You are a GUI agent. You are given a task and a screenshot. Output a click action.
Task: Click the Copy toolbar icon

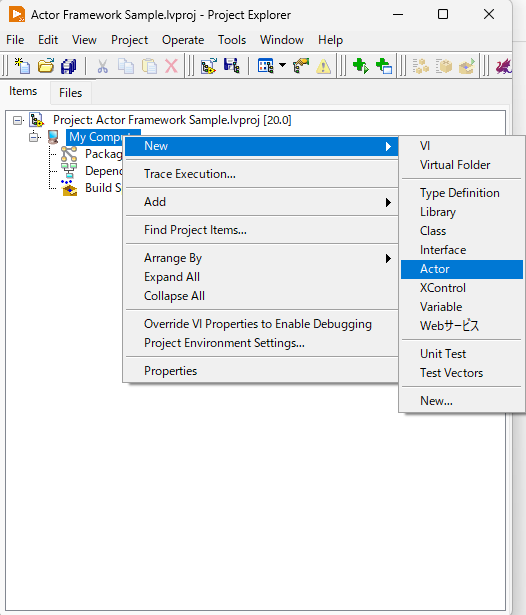point(126,66)
